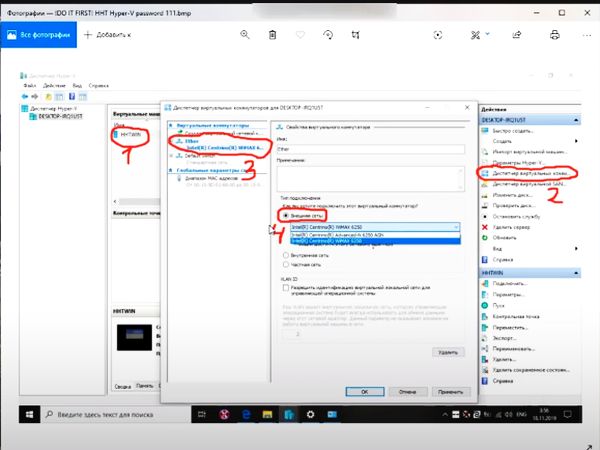Choose the highlighted 'WiMAX 6250' adapter option
The image size is (600, 450).
point(375,241)
